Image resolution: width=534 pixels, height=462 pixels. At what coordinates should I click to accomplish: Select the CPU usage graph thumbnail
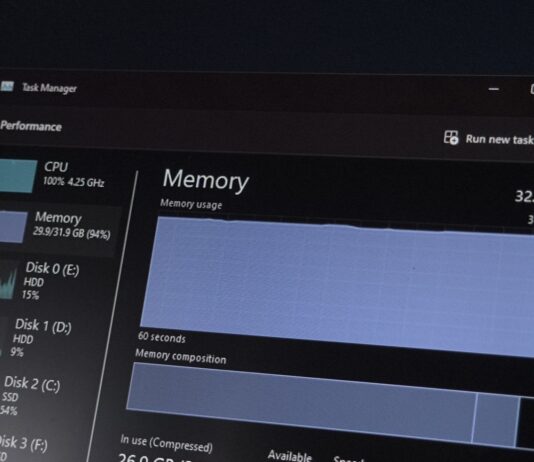[18, 176]
